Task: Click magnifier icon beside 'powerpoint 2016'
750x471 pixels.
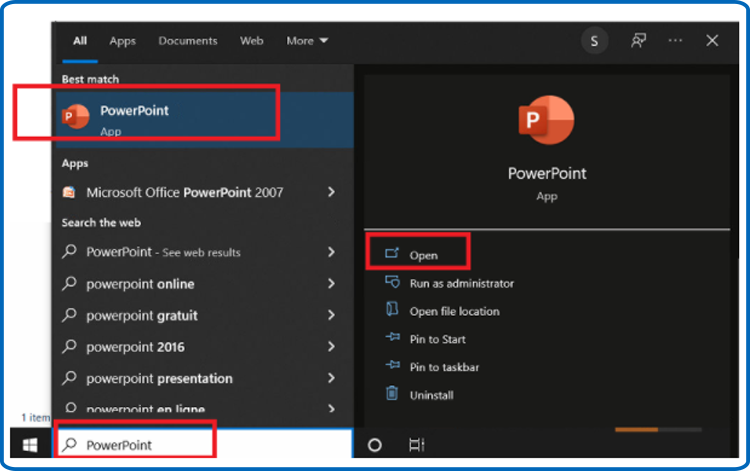Action: click(69, 346)
